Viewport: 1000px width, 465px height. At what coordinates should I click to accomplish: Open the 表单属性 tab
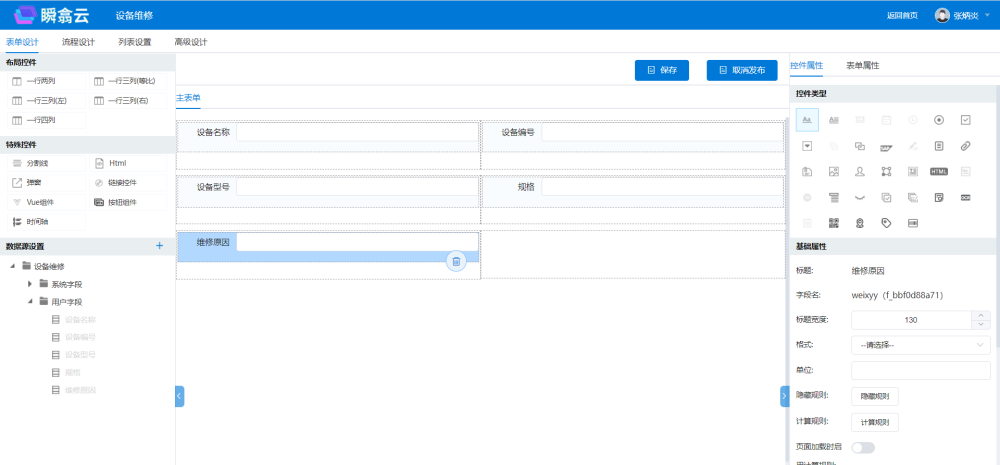click(862, 65)
